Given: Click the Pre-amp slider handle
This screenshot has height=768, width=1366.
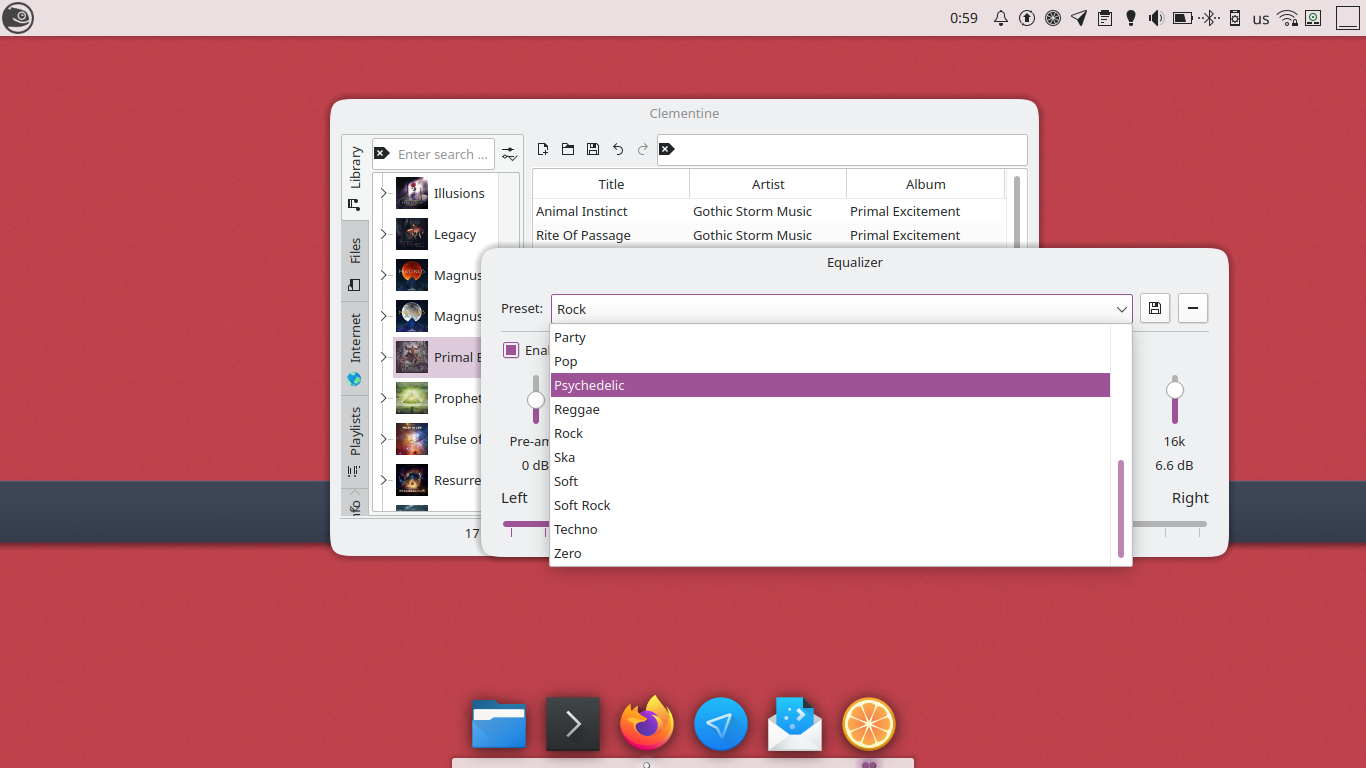Looking at the screenshot, I should click(x=536, y=400).
